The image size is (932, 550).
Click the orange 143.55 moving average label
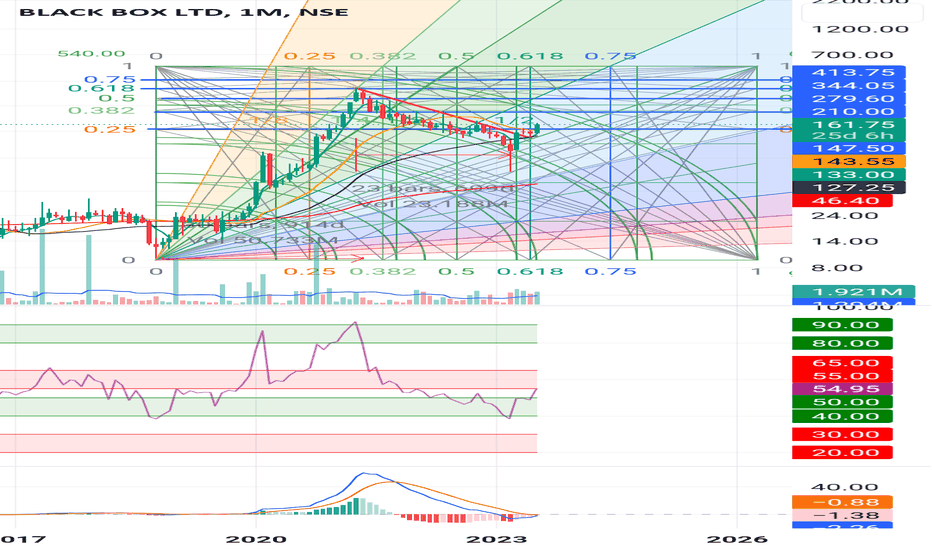[x=848, y=162]
